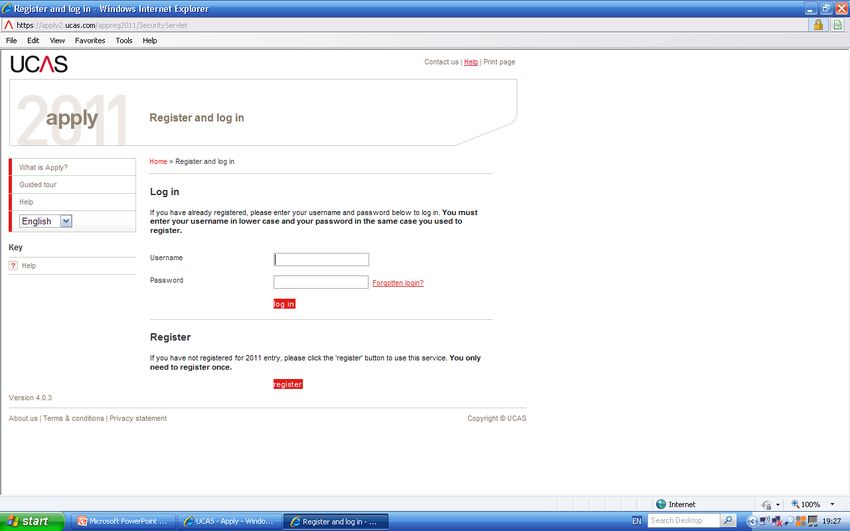Click the Contact us link
Viewport: 850px width, 531px height.
coord(441,62)
